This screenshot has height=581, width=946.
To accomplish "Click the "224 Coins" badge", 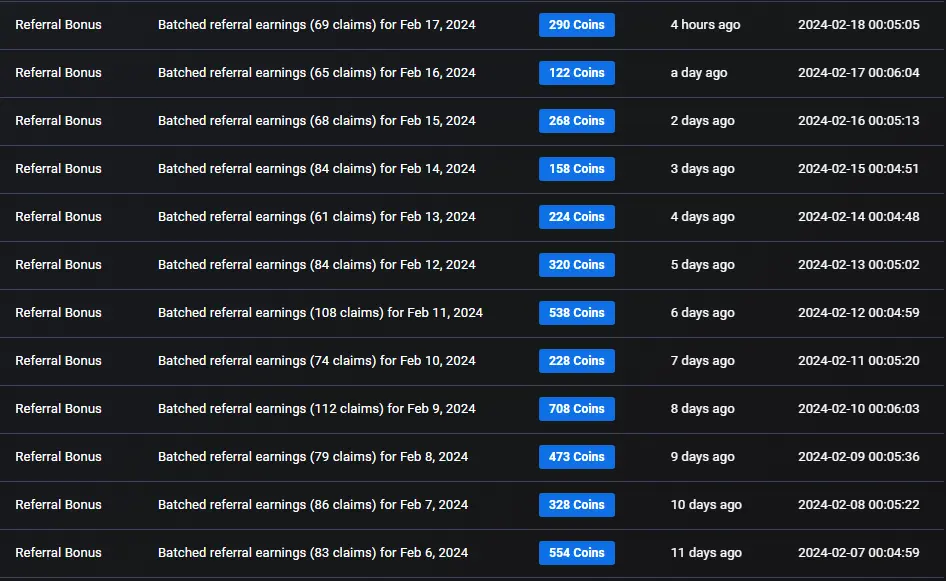I will coord(577,217).
